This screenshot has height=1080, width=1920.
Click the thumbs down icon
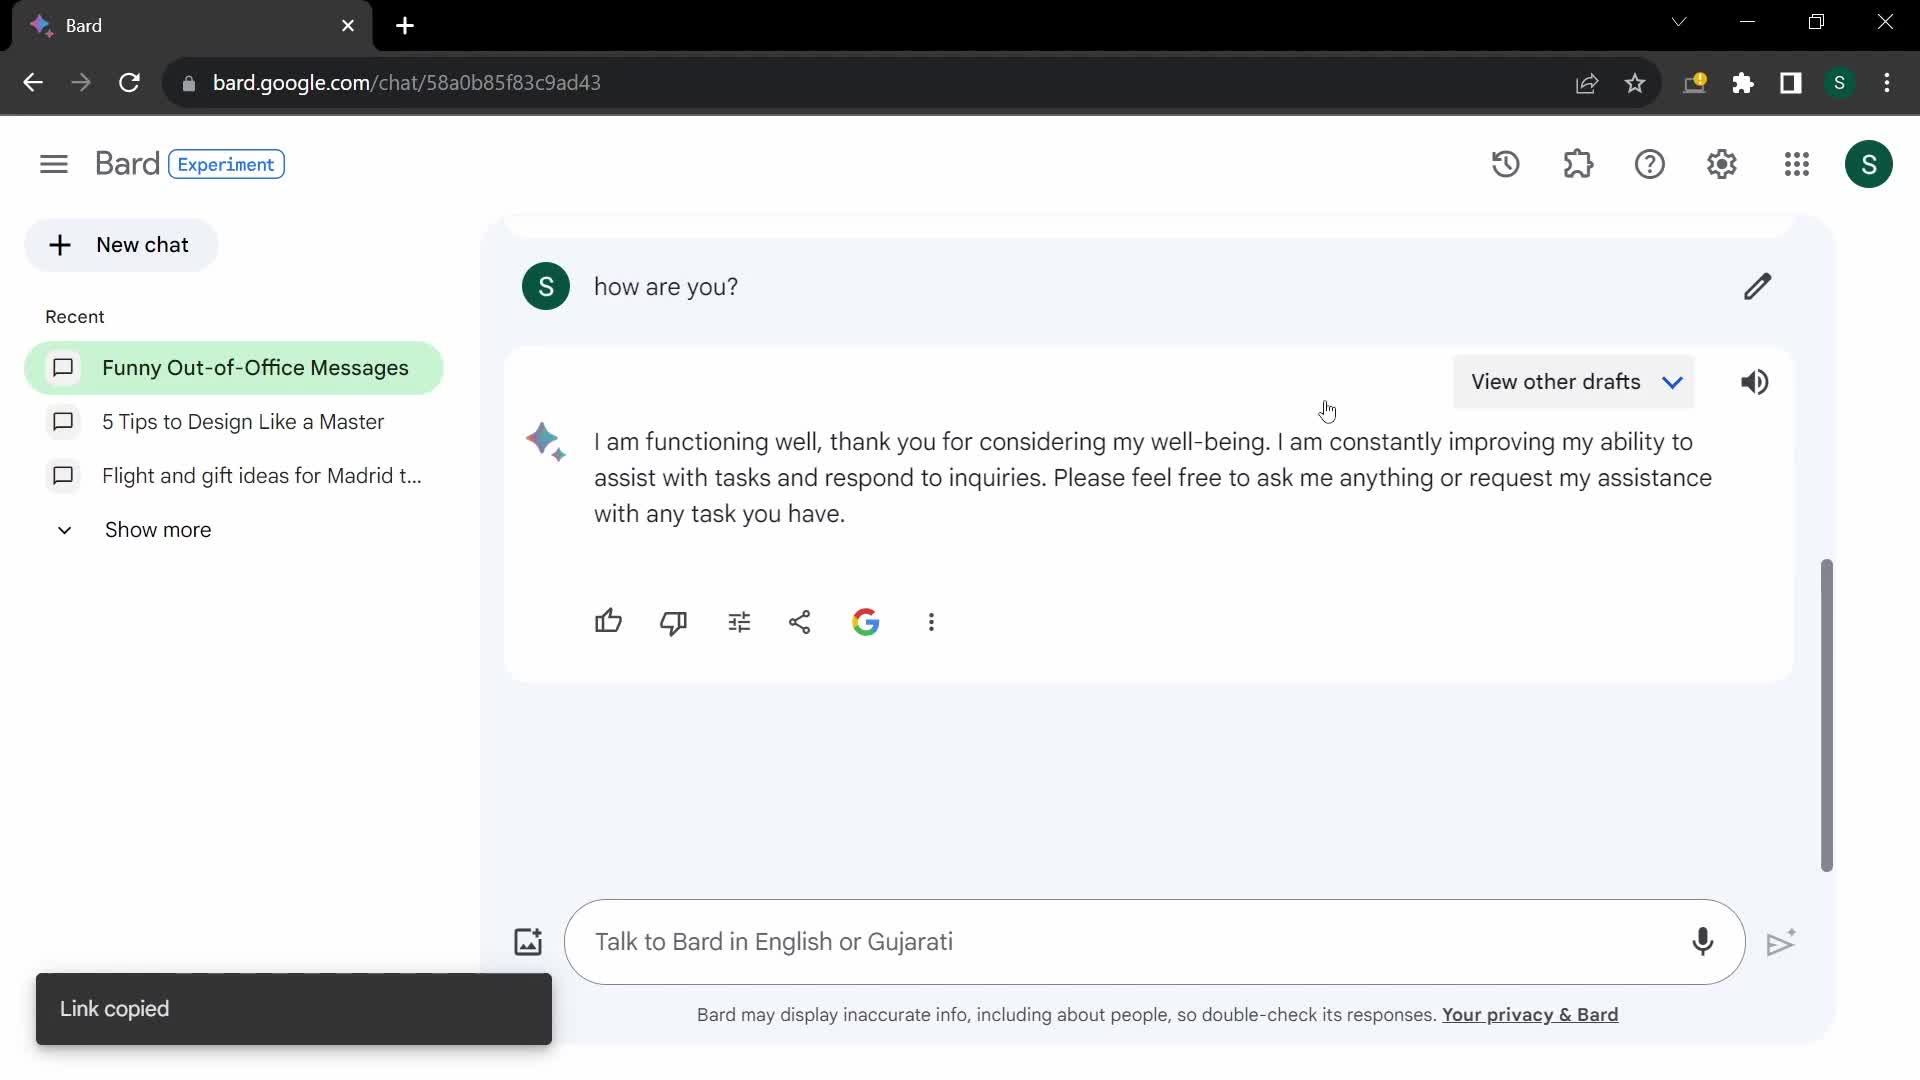(x=674, y=621)
